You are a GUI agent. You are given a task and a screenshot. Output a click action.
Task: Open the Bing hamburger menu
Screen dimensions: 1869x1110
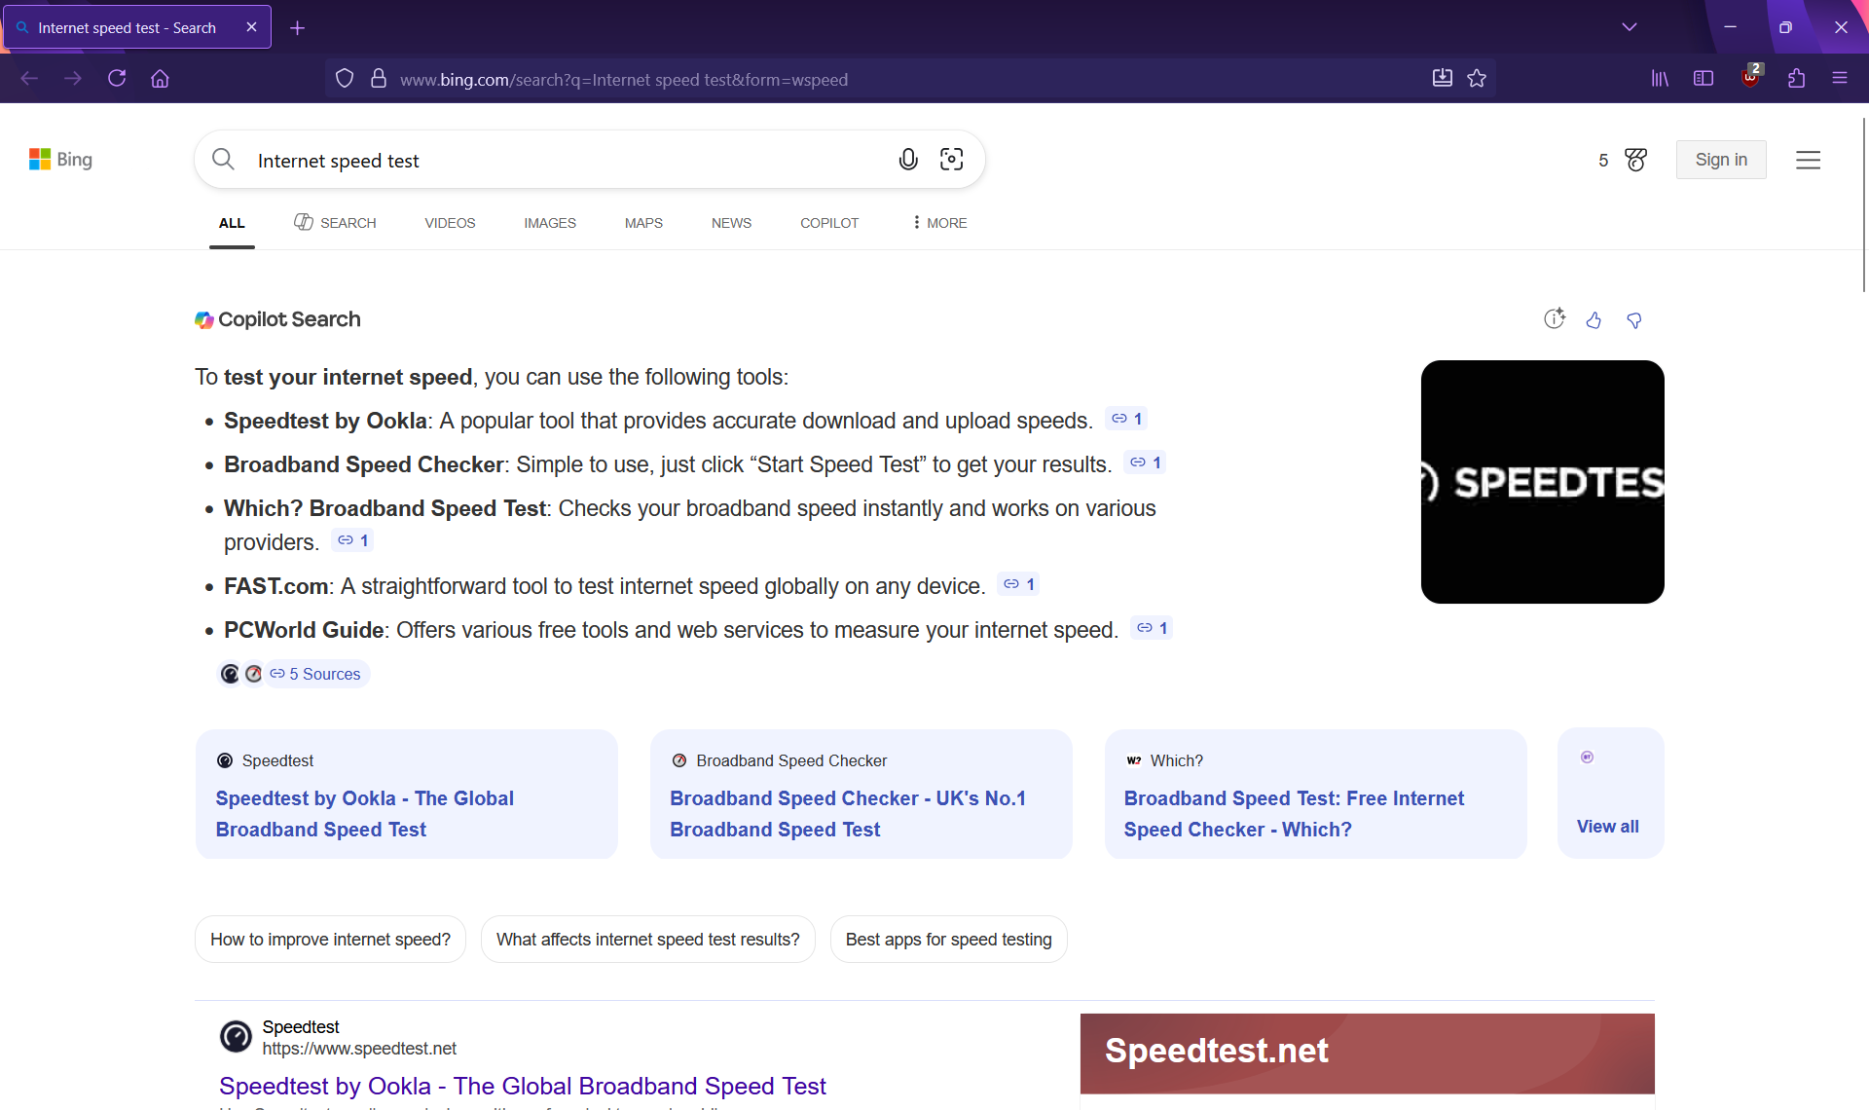tap(1809, 159)
